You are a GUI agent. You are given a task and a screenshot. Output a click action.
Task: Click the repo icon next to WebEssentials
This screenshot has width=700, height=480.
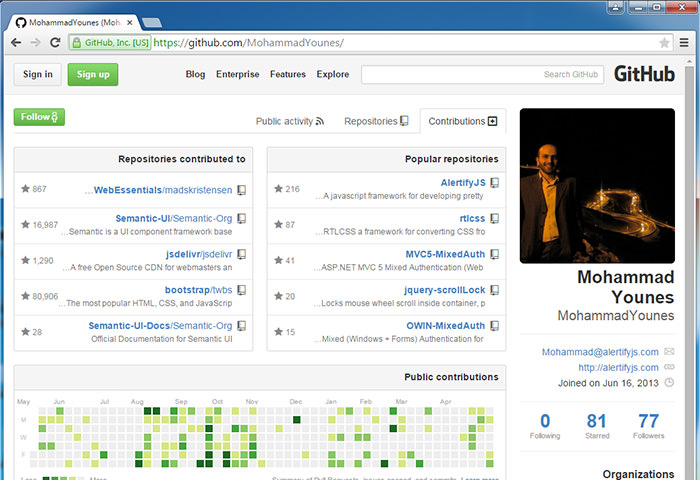(x=242, y=190)
